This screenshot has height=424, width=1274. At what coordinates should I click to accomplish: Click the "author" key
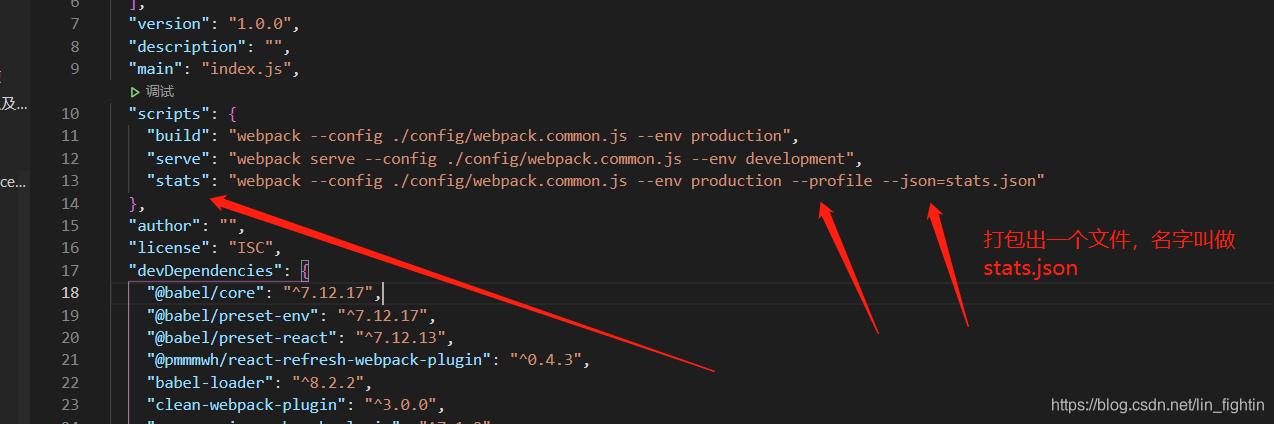coord(164,227)
